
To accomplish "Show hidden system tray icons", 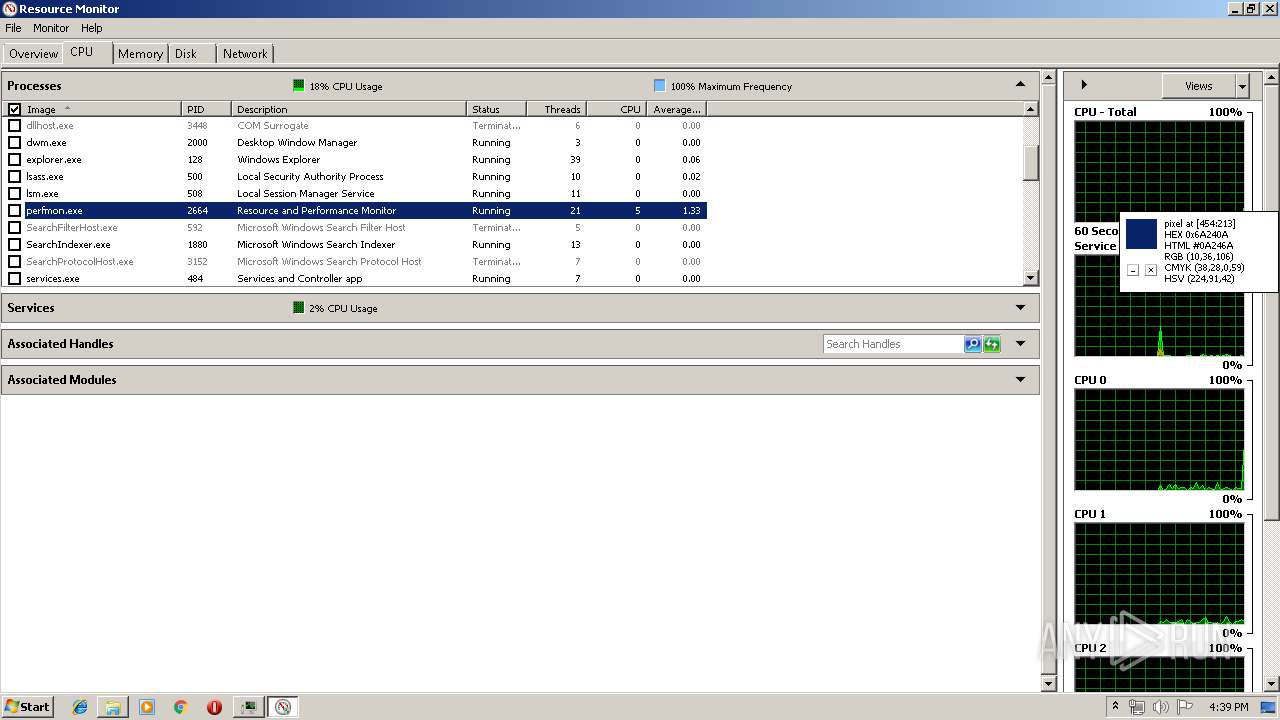I will pos(1115,707).
